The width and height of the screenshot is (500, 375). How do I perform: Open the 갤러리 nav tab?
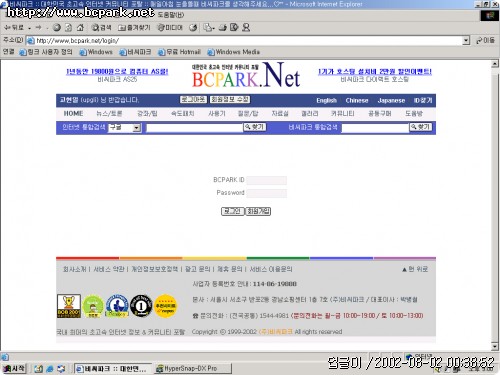309,113
